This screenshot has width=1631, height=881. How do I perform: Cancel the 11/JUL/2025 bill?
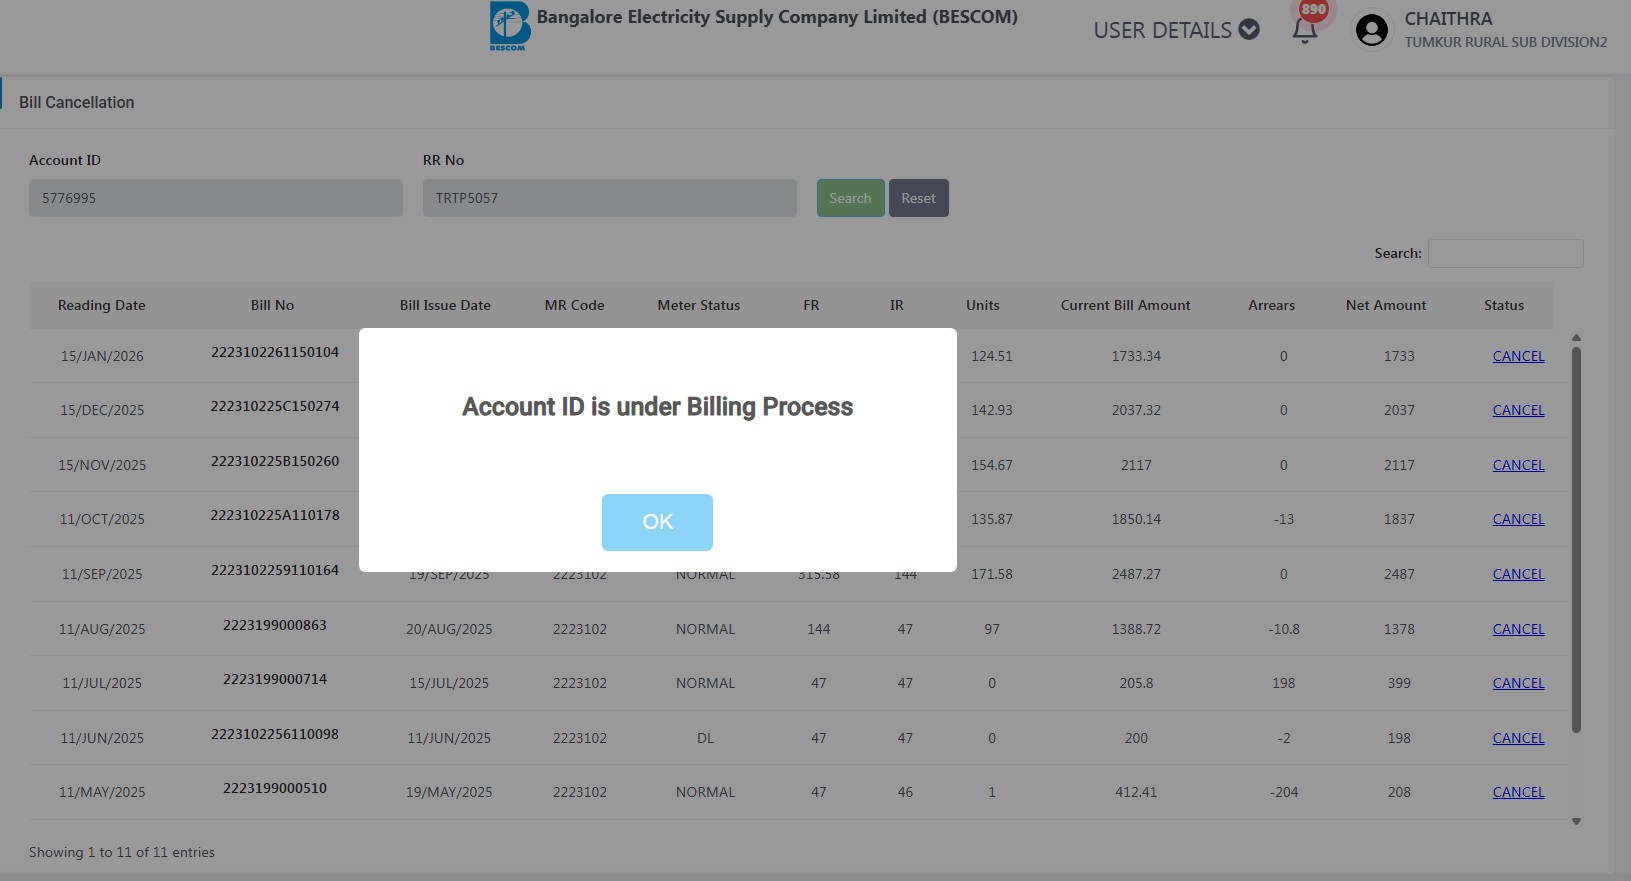(1518, 683)
